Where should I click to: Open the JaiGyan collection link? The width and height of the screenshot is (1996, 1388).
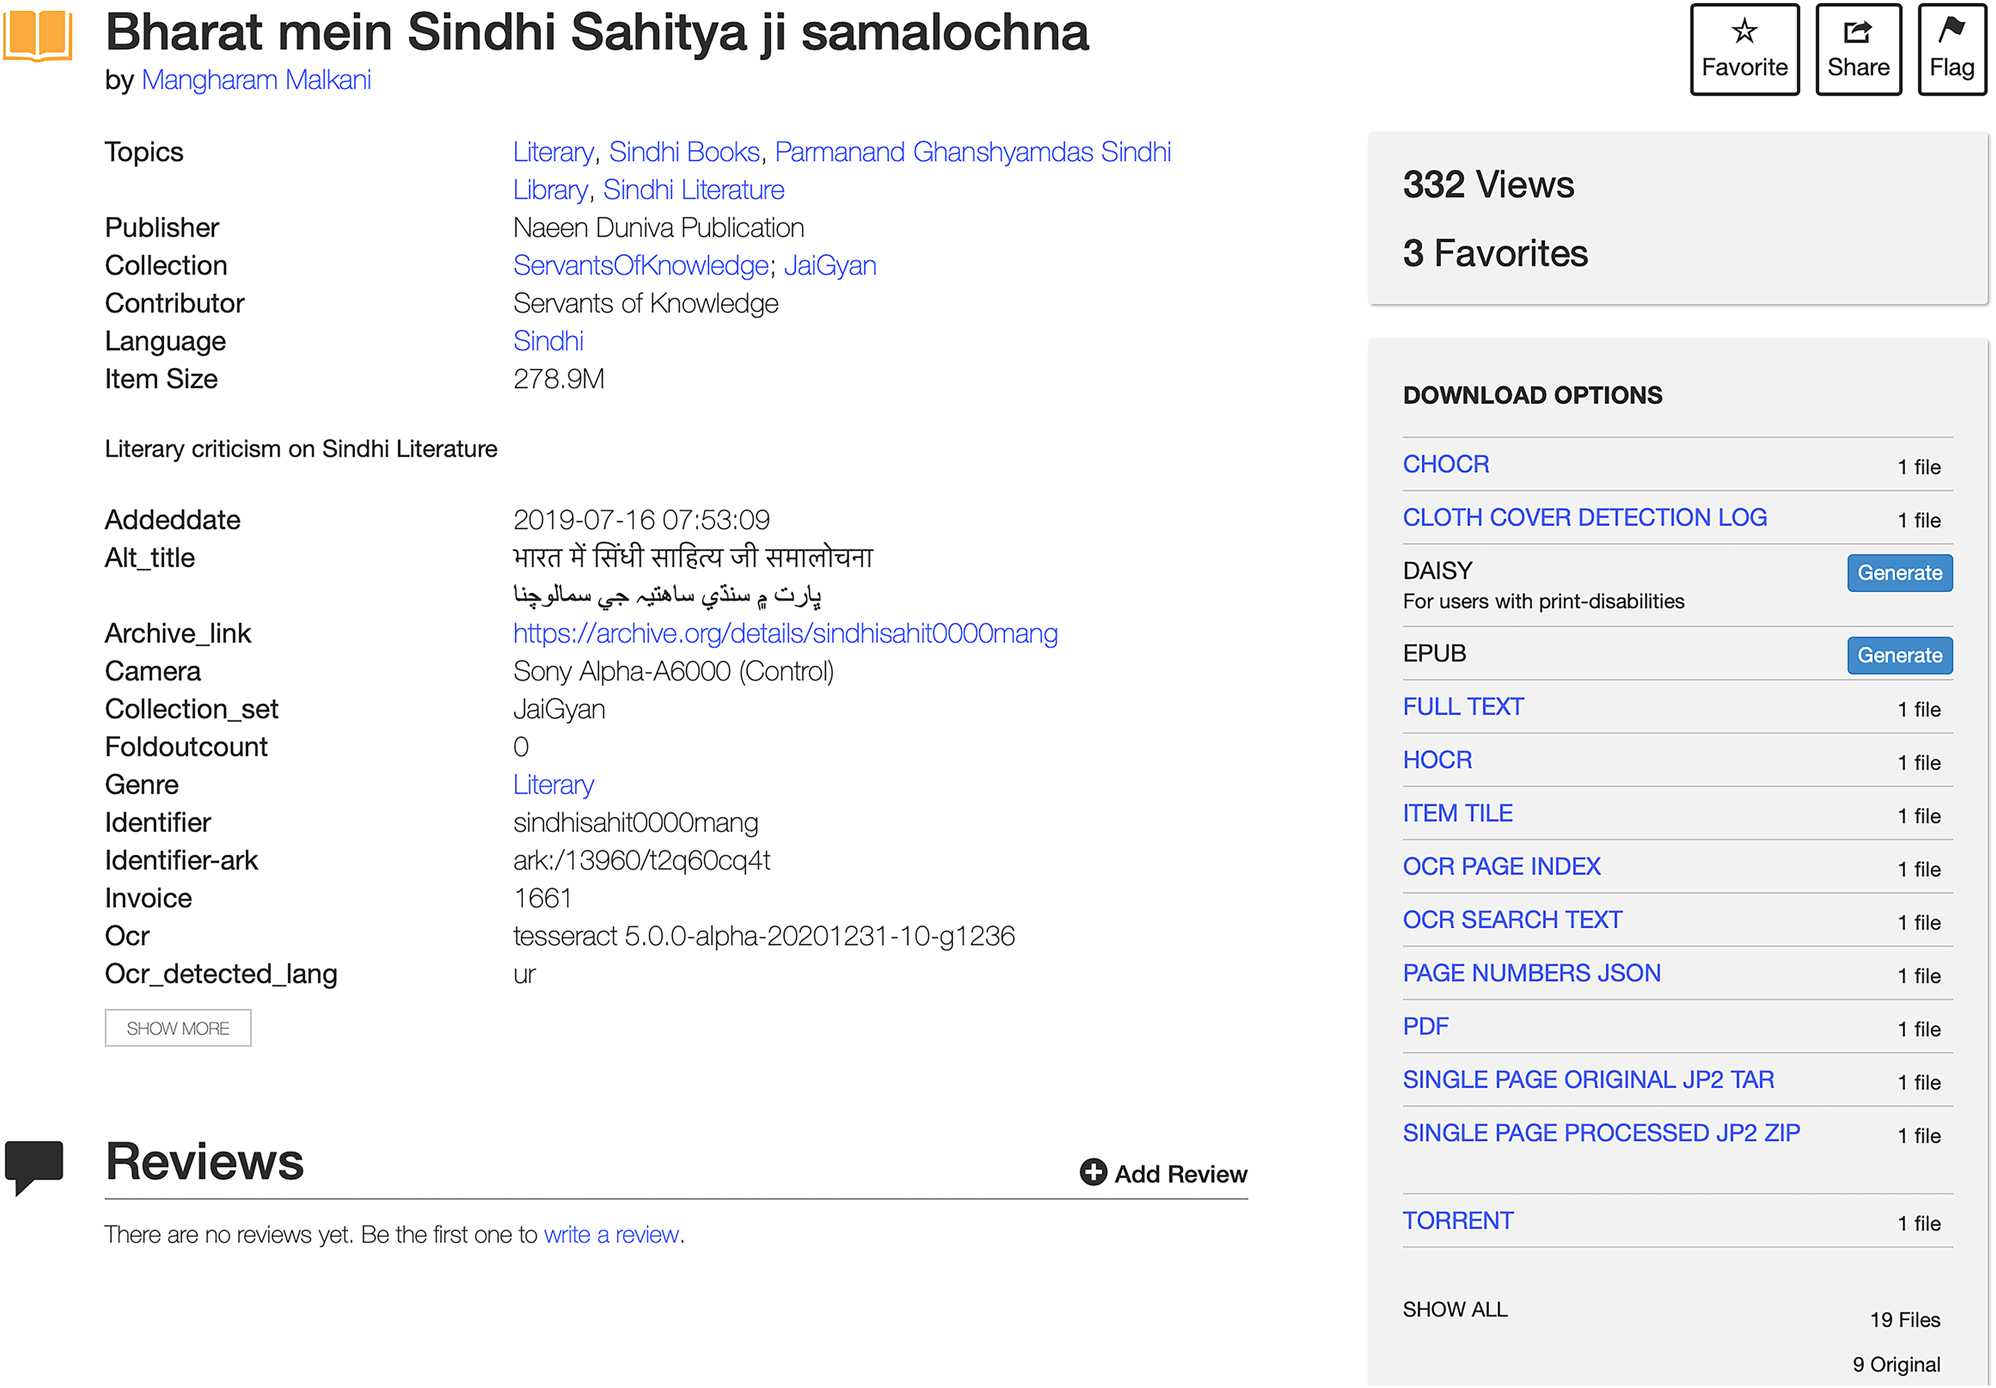point(830,266)
